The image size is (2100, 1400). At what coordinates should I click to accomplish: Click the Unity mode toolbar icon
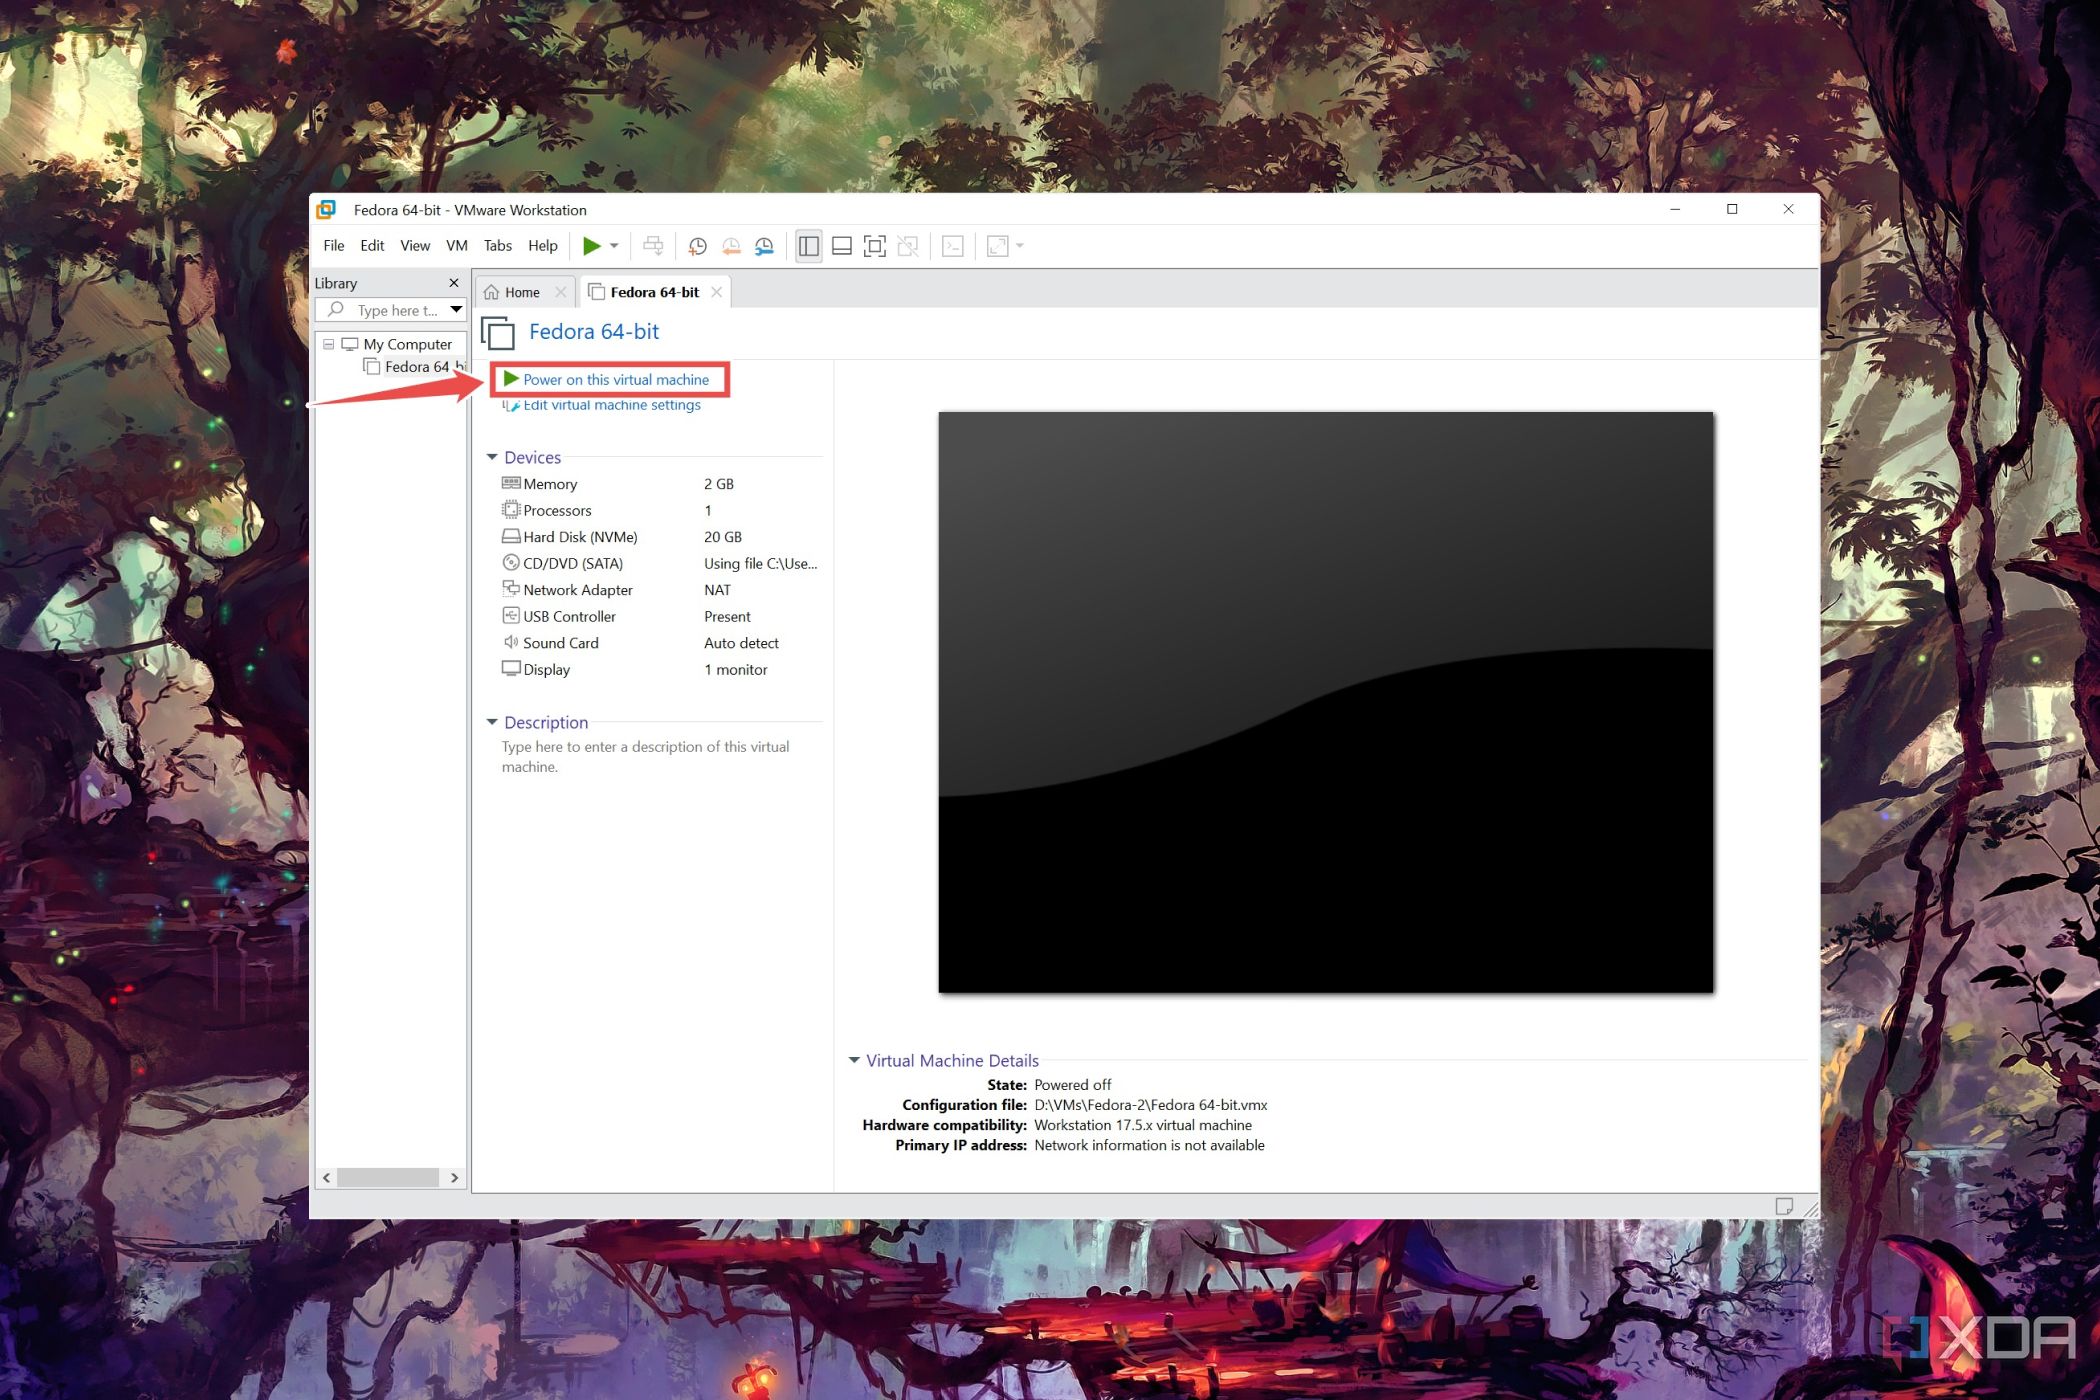[x=908, y=246]
